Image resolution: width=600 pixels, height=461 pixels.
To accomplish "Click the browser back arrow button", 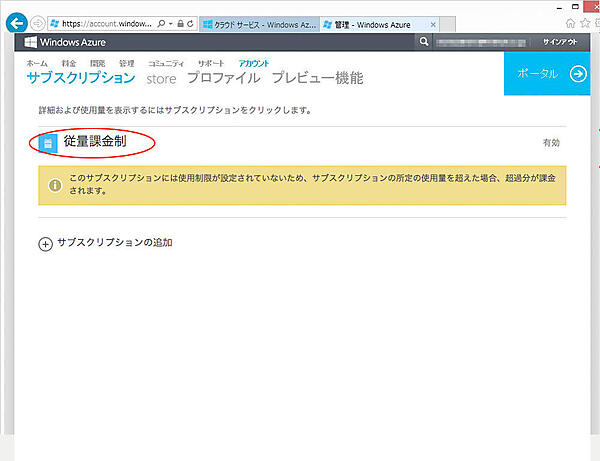I will pos(16,23).
